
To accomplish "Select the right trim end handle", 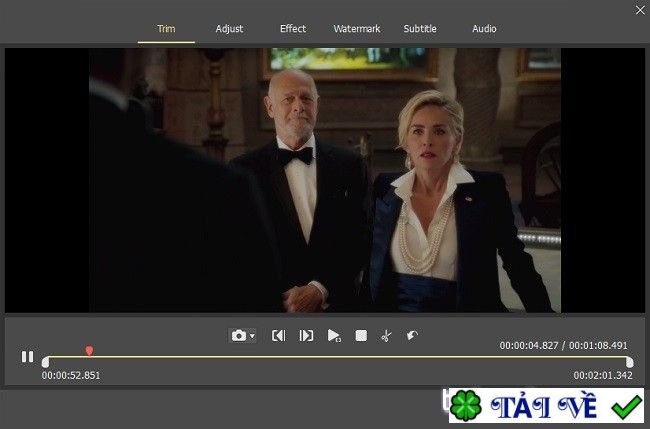I will [x=629, y=362].
